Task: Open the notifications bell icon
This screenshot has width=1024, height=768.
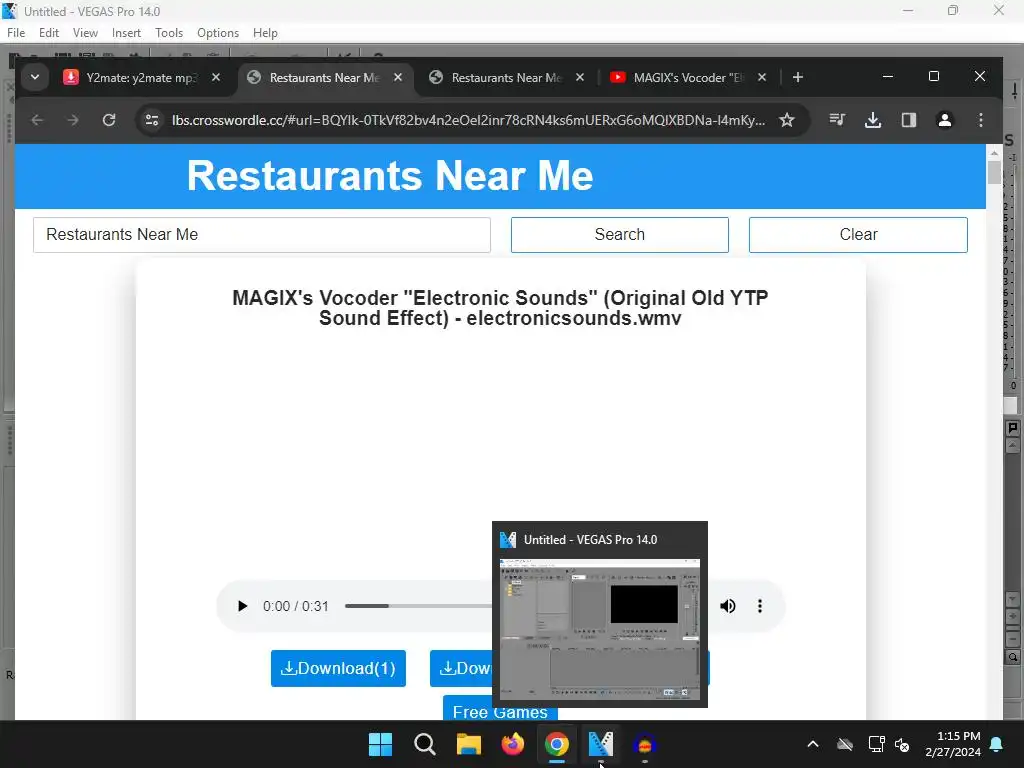Action: tap(997, 744)
